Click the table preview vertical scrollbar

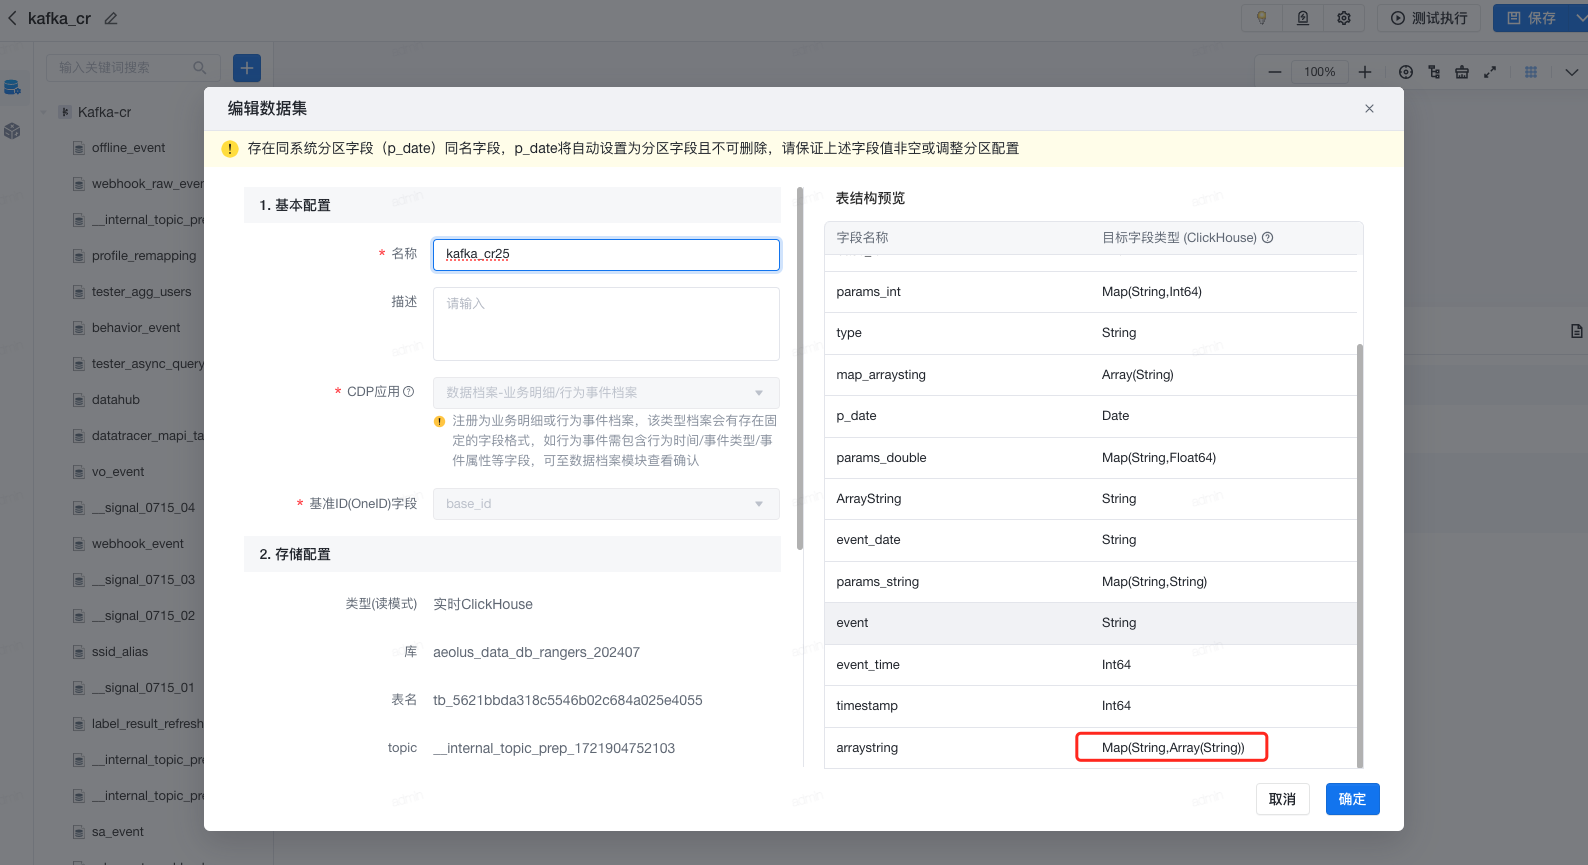point(1360,555)
